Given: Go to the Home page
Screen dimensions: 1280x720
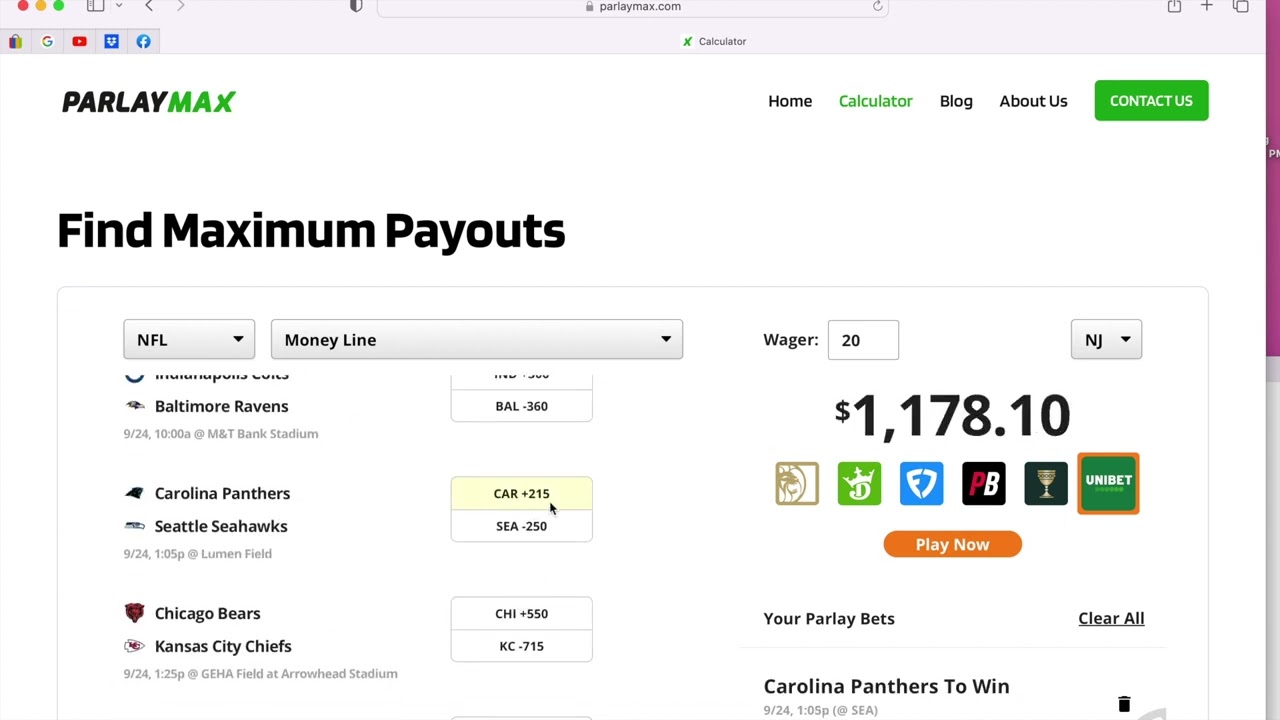Looking at the screenshot, I should pos(790,101).
